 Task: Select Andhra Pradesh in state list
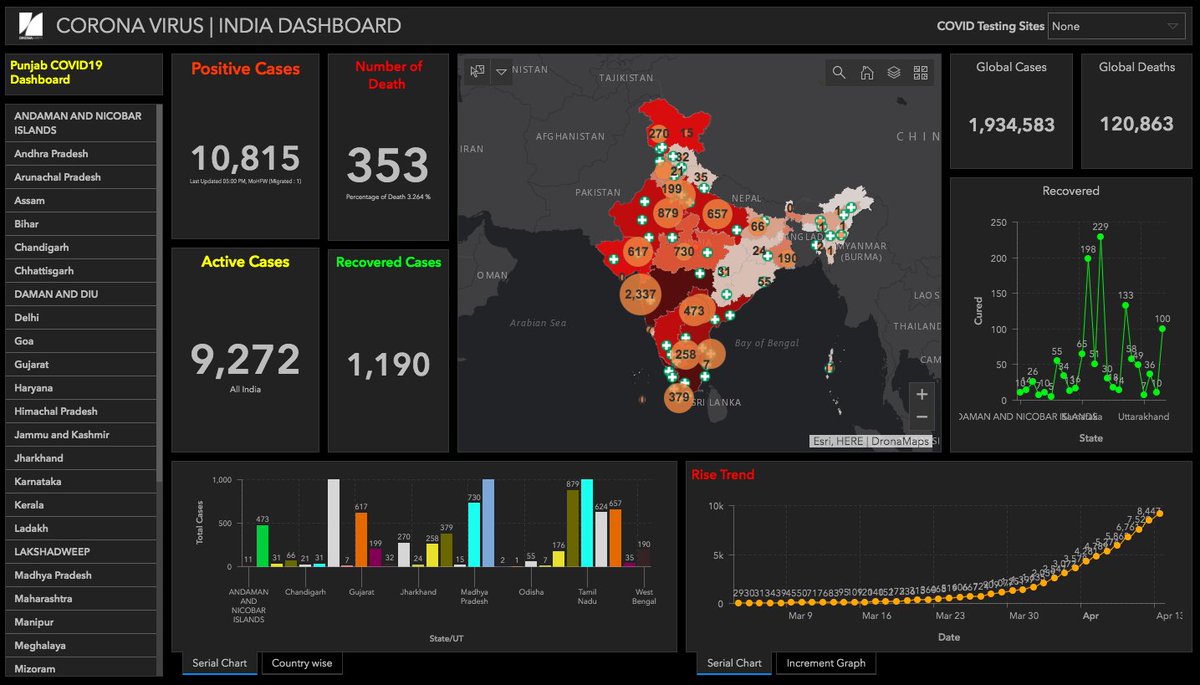pos(80,153)
